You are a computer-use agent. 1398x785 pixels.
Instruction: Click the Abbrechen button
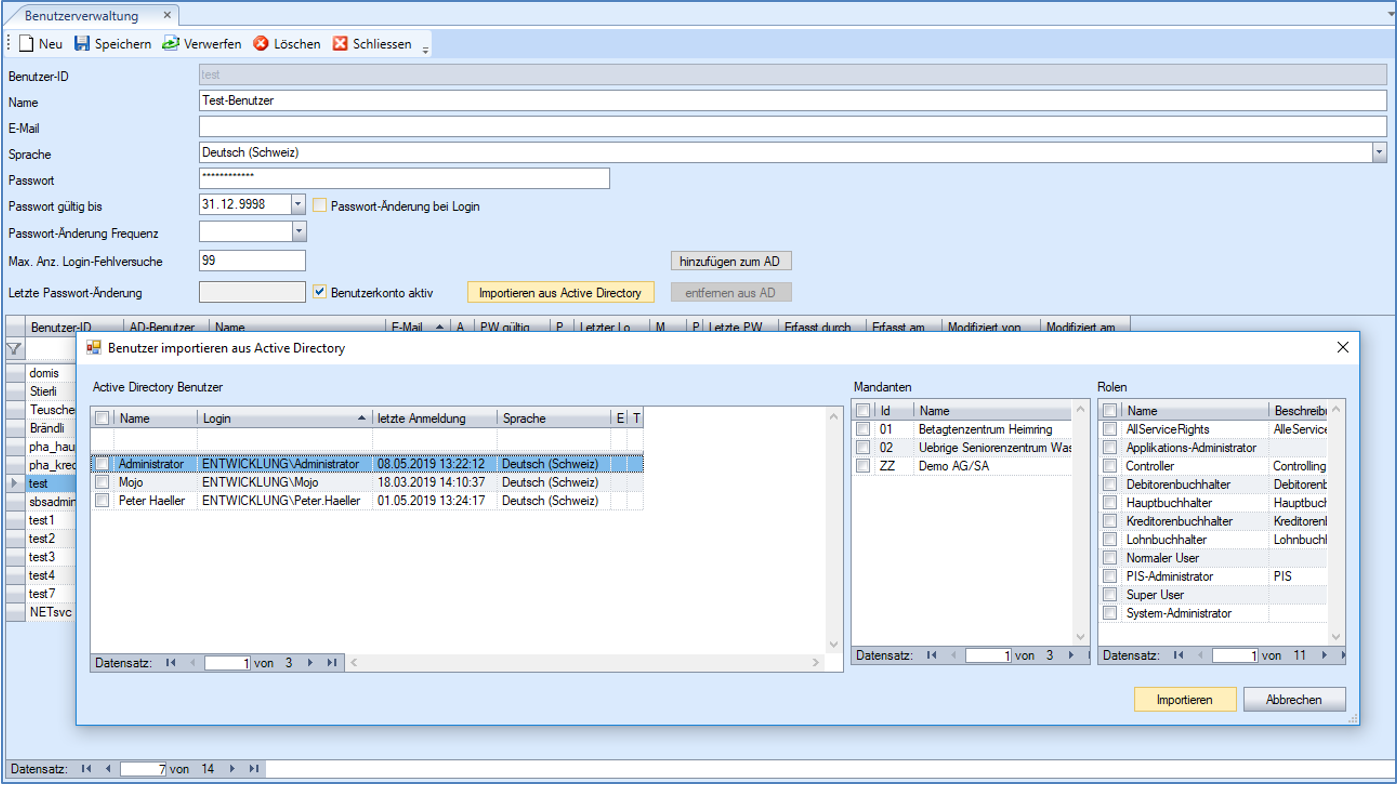pos(1294,700)
